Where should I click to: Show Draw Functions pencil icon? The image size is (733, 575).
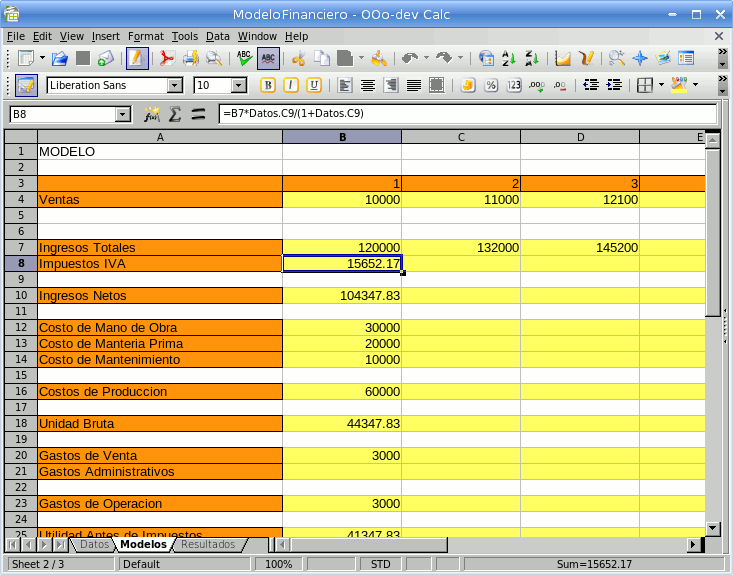(x=586, y=58)
